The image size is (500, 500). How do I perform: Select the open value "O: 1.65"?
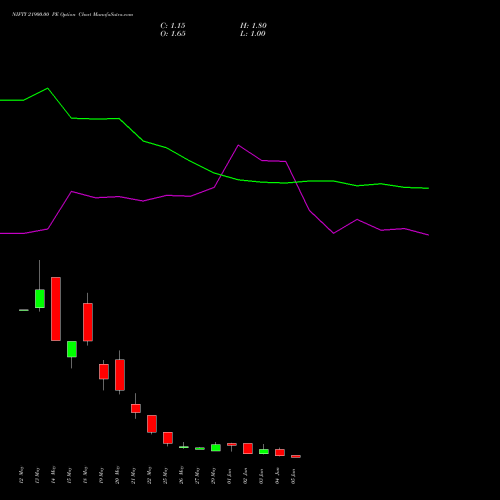[x=173, y=34]
